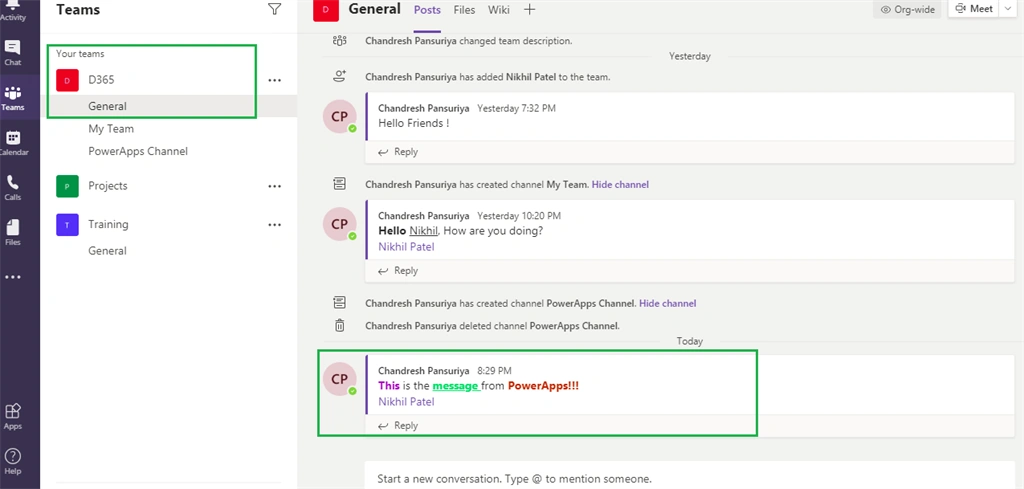
Task: Click the Projects team name
Action: click(x=108, y=186)
